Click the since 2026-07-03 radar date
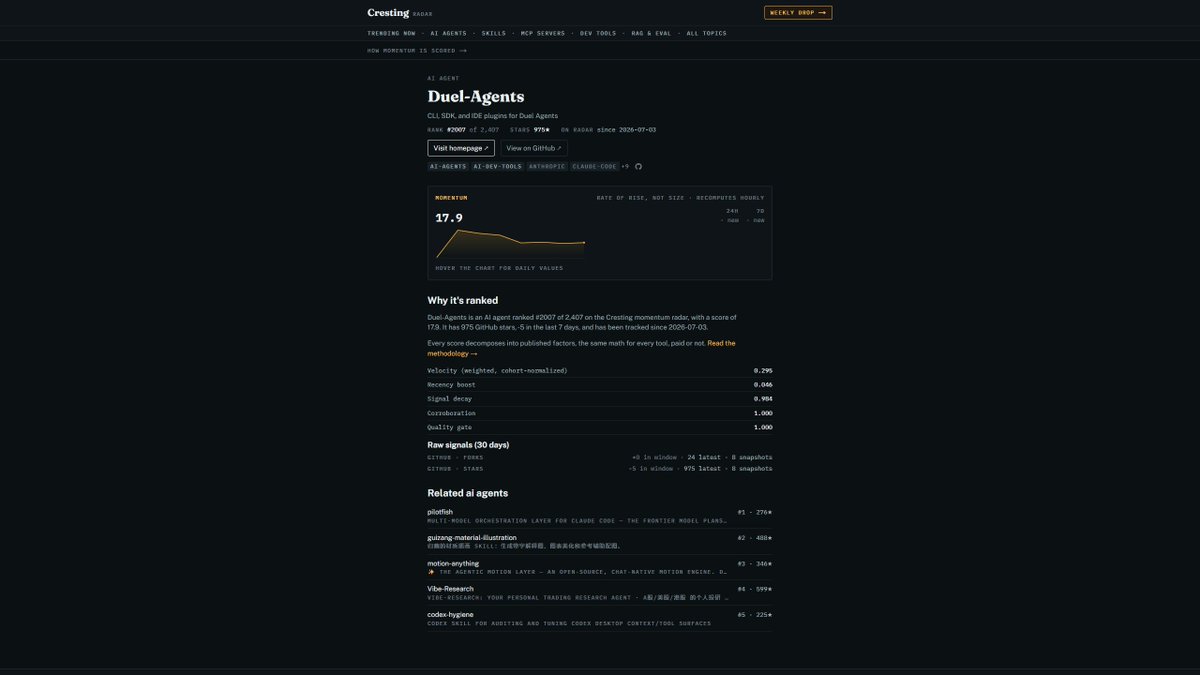This screenshot has height=675, width=1200. (x=628, y=130)
